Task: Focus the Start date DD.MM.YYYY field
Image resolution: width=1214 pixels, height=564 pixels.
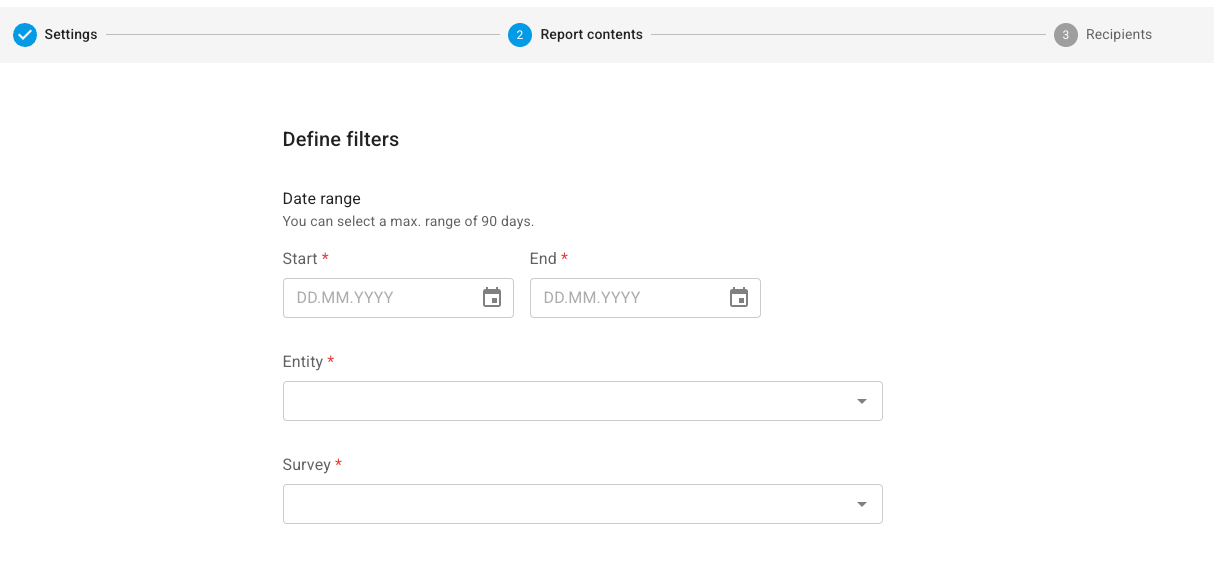Action: 398,298
